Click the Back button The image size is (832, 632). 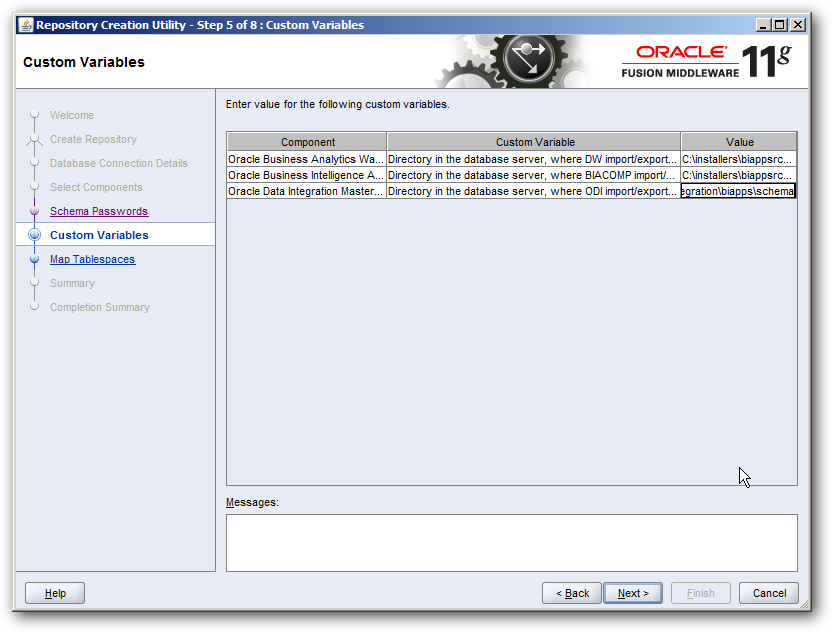[x=571, y=592]
